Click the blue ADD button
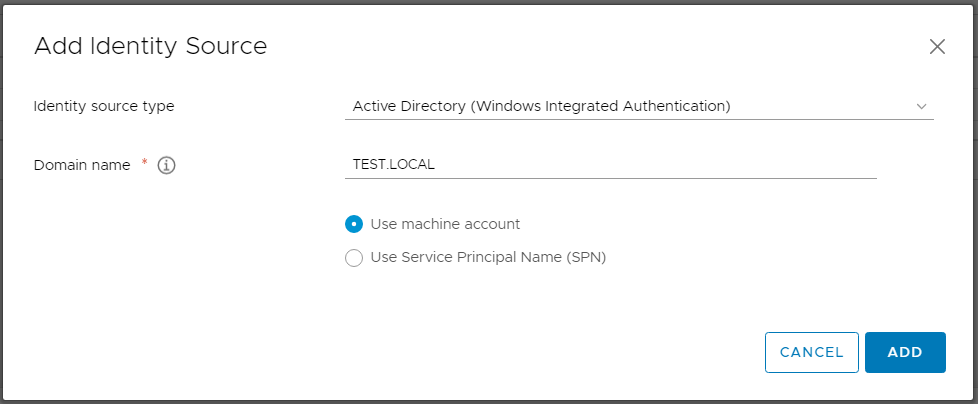This screenshot has width=978, height=404. click(905, 352)
